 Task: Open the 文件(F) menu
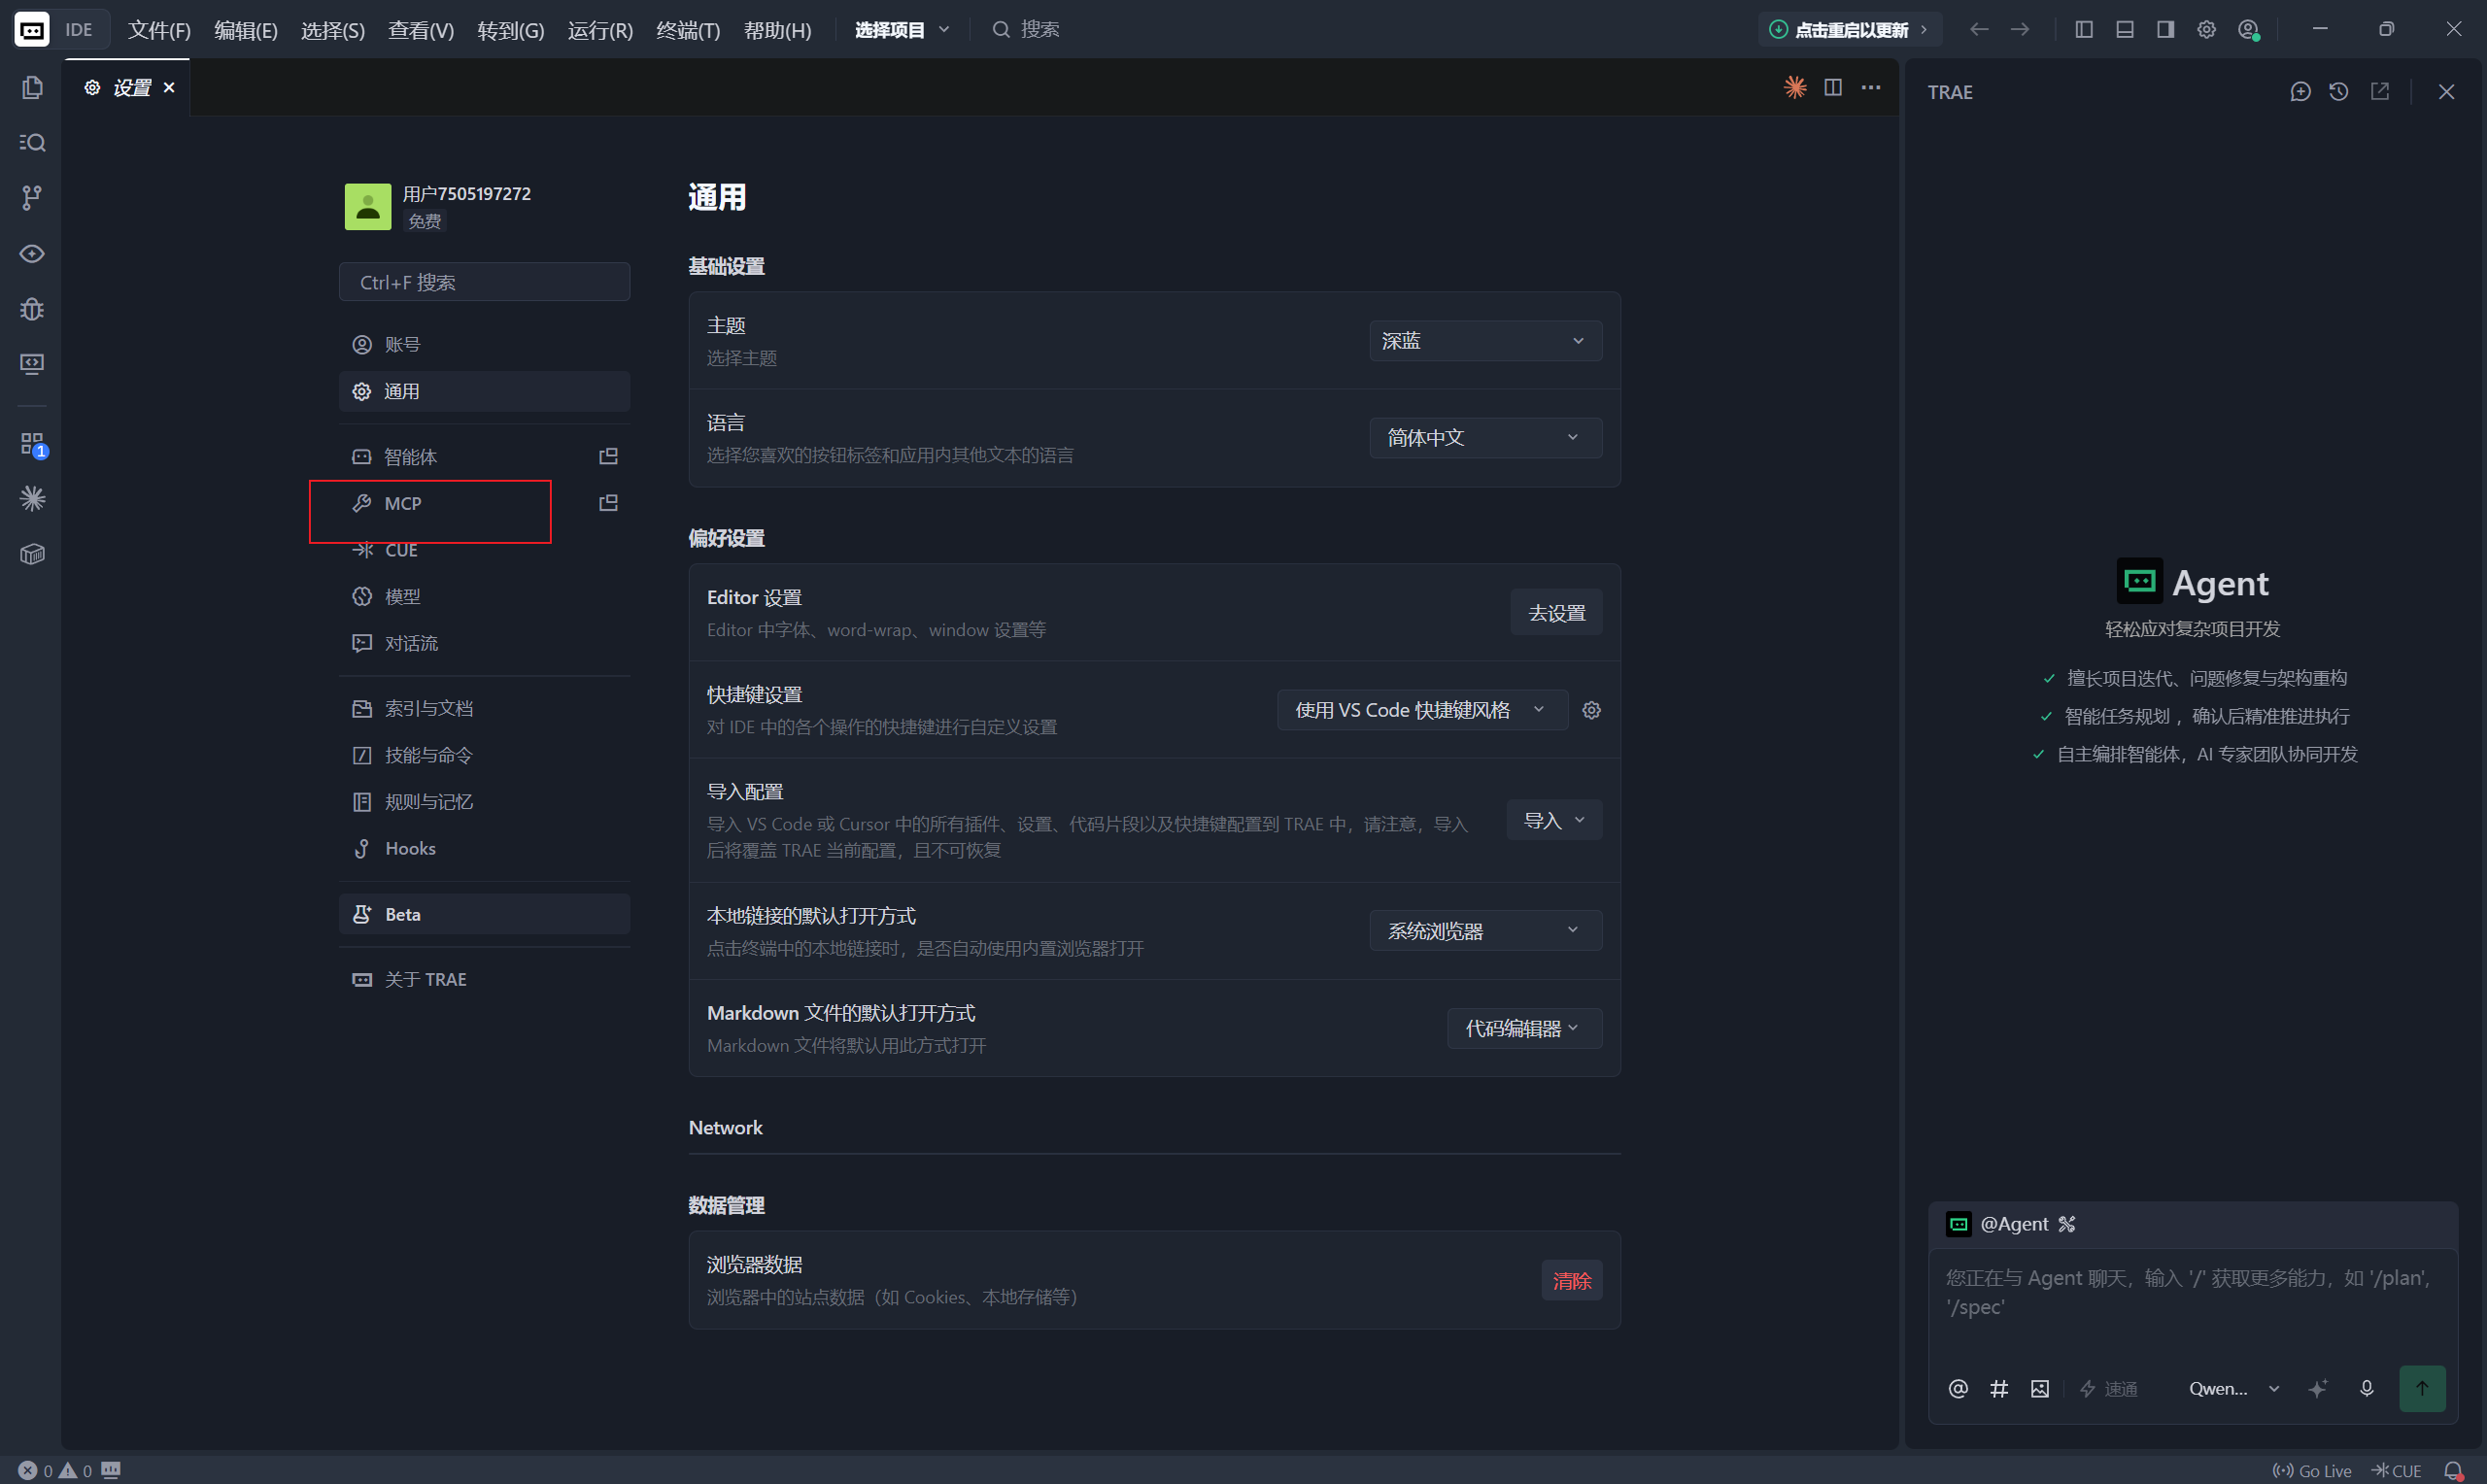(159, 30)
